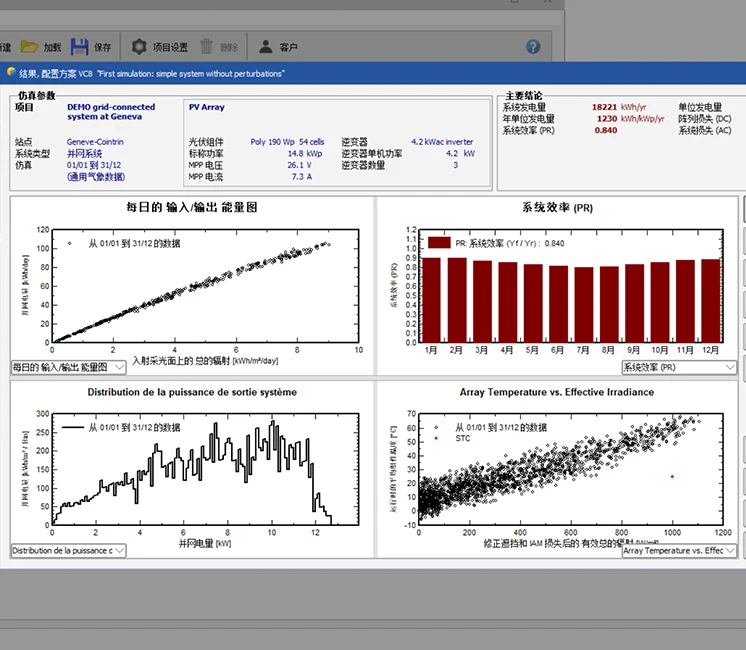This screenshot has height=650, width=746.
Task: Click the 加载 folder icon
Action: click(29, 47)
